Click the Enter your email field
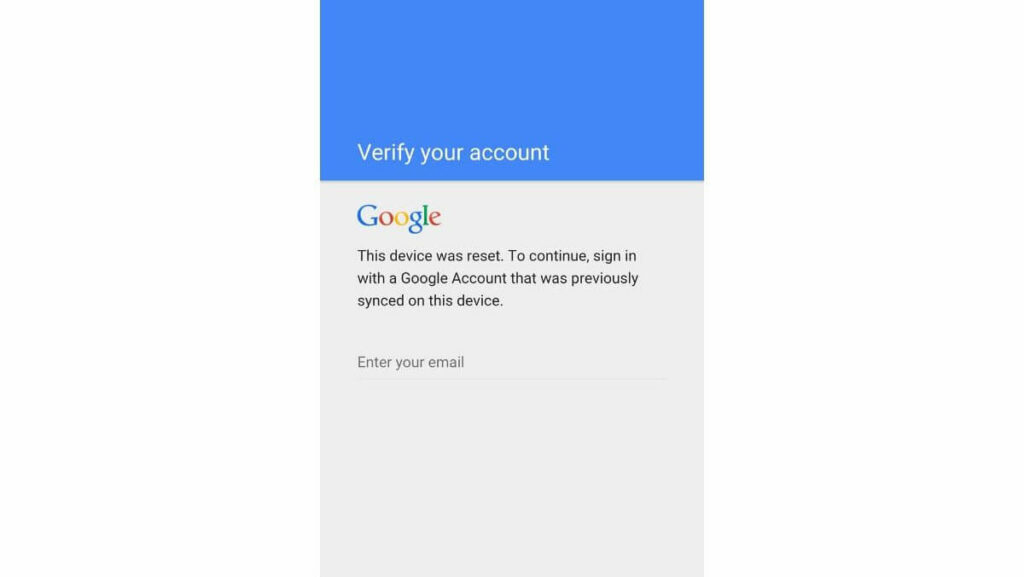 (511, 362)
